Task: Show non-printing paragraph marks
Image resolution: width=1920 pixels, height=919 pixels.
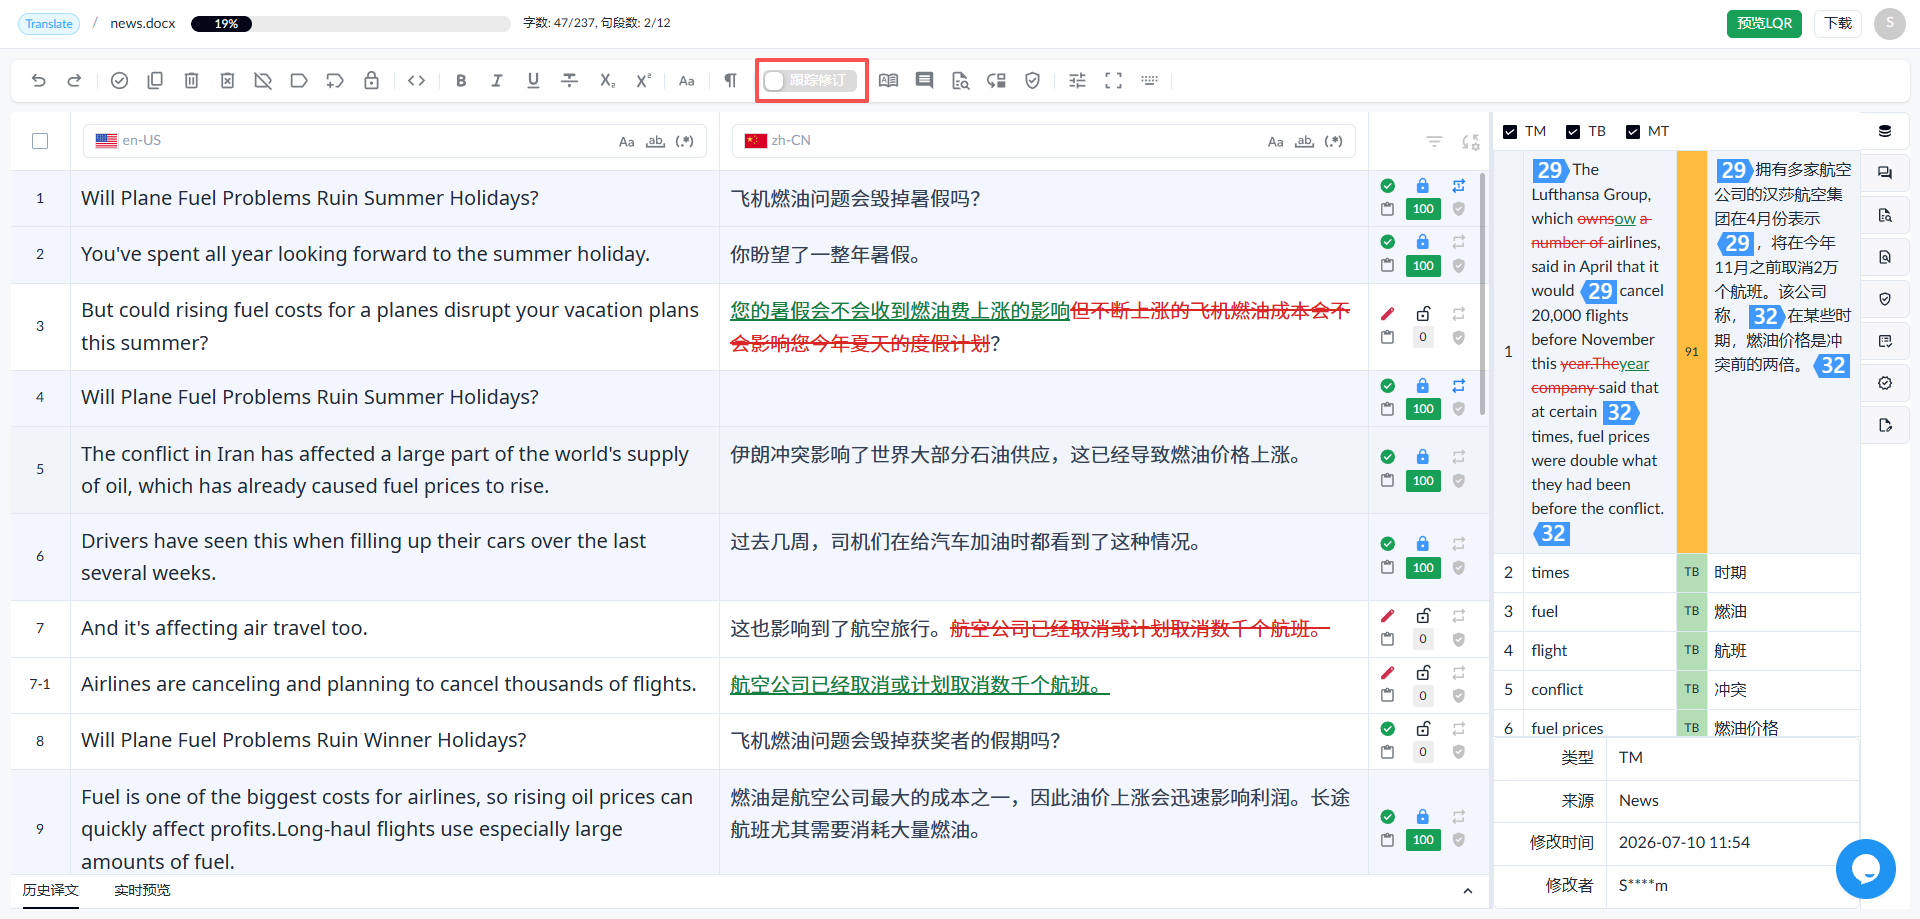Action: point(731,81)
